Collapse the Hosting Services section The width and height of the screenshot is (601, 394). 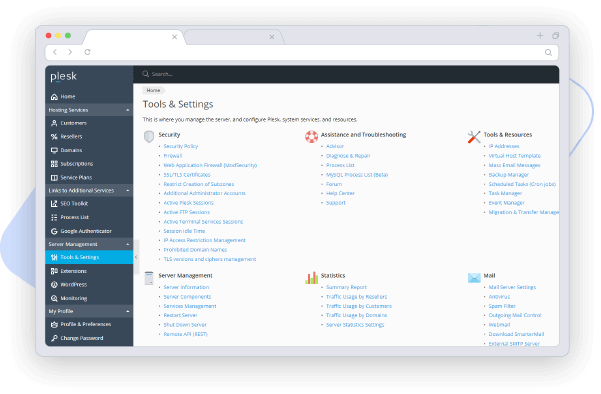(x=128, y=110)
